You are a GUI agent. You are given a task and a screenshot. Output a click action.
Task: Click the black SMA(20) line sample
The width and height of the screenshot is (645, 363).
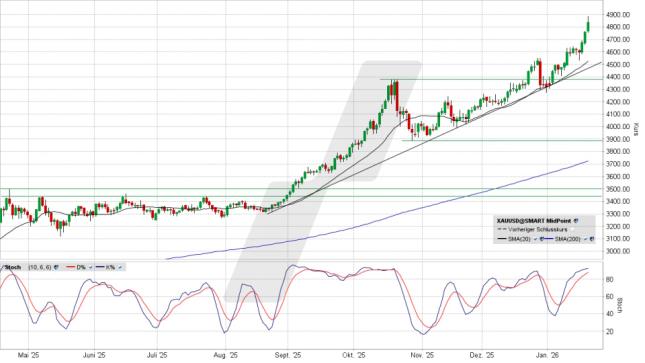[502, 239]
